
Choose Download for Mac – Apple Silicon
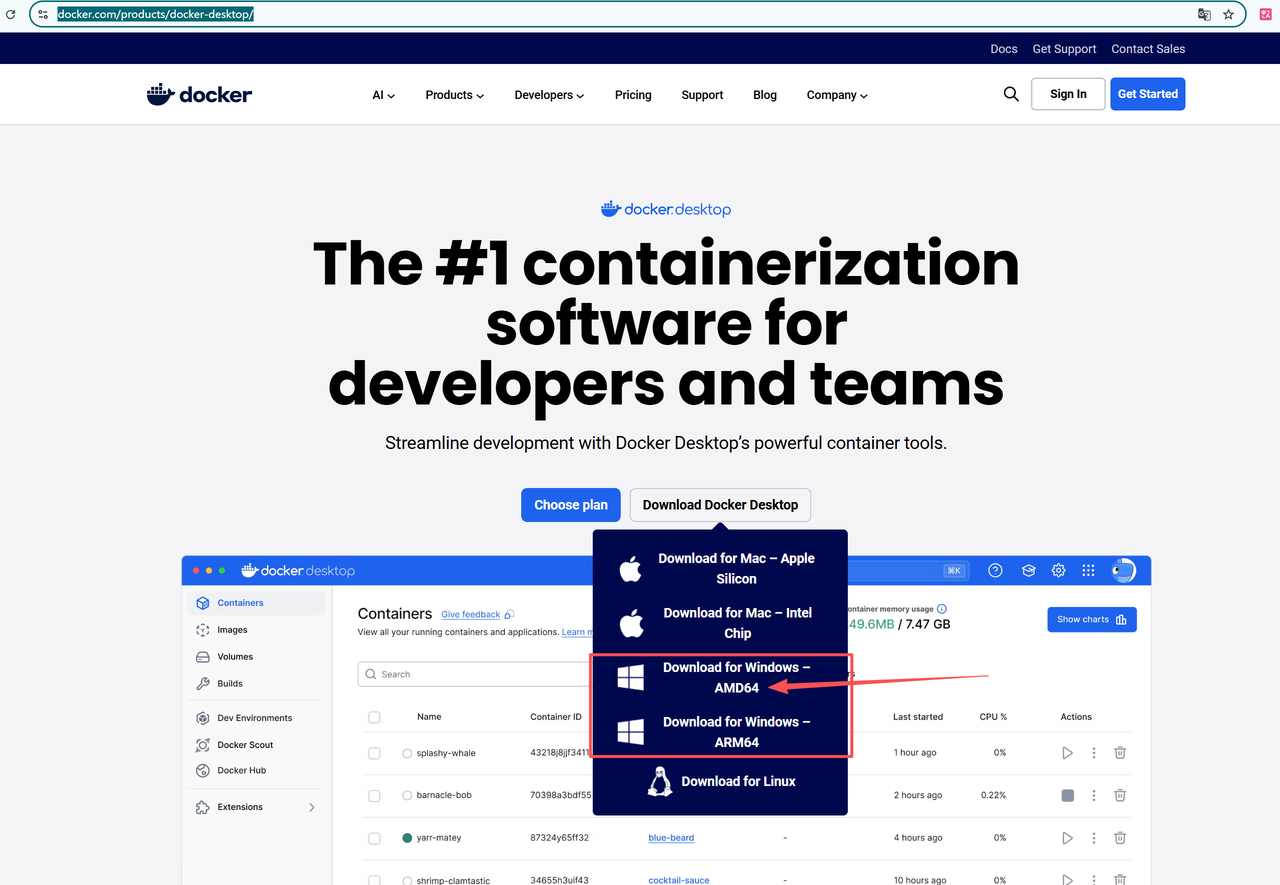(720, 568)
